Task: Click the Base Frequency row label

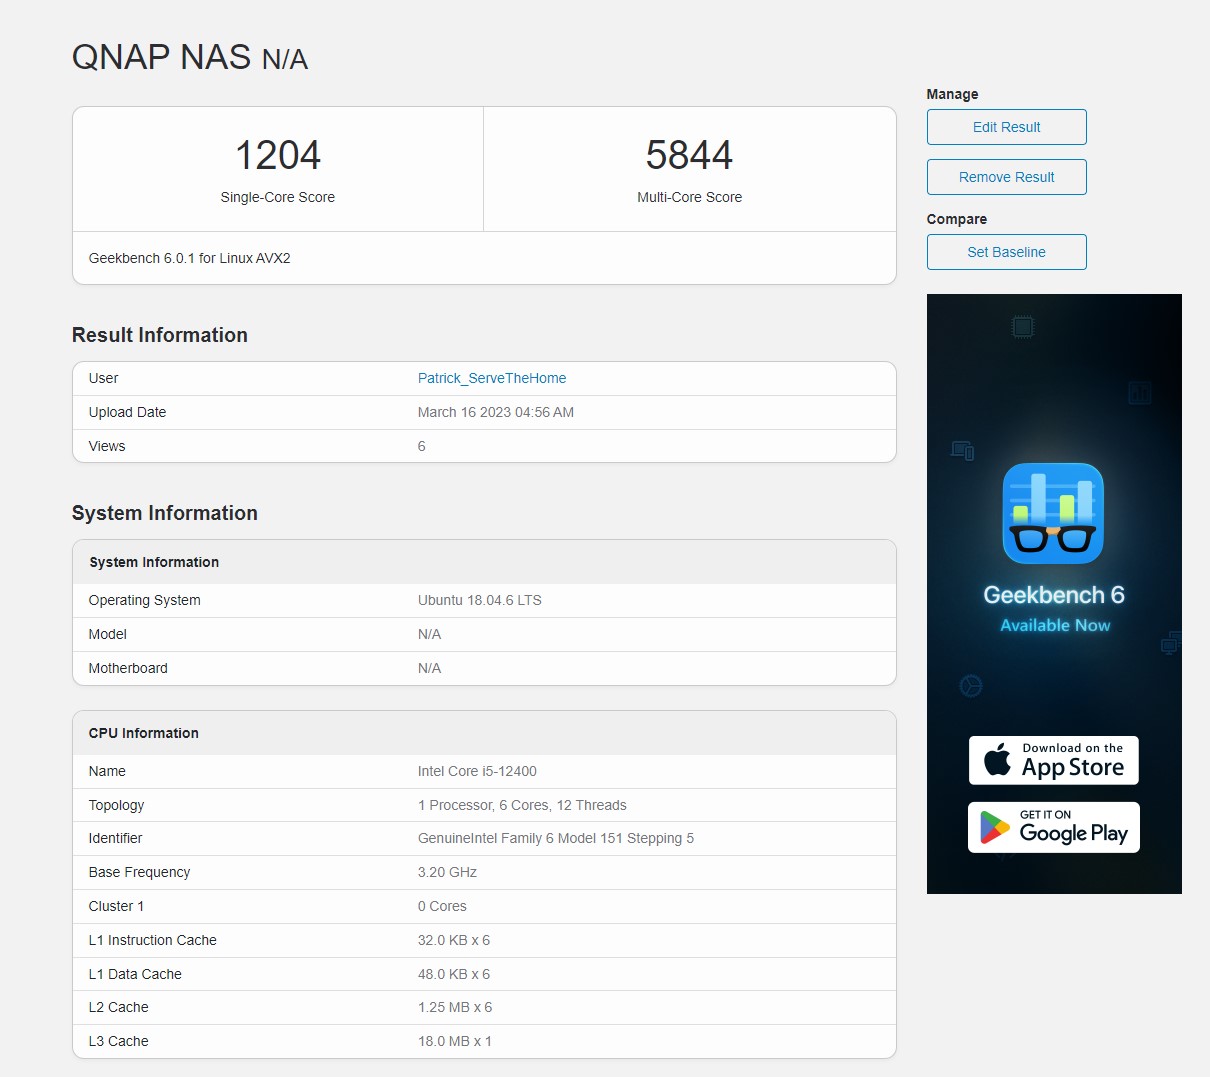Action: point(139,872)
